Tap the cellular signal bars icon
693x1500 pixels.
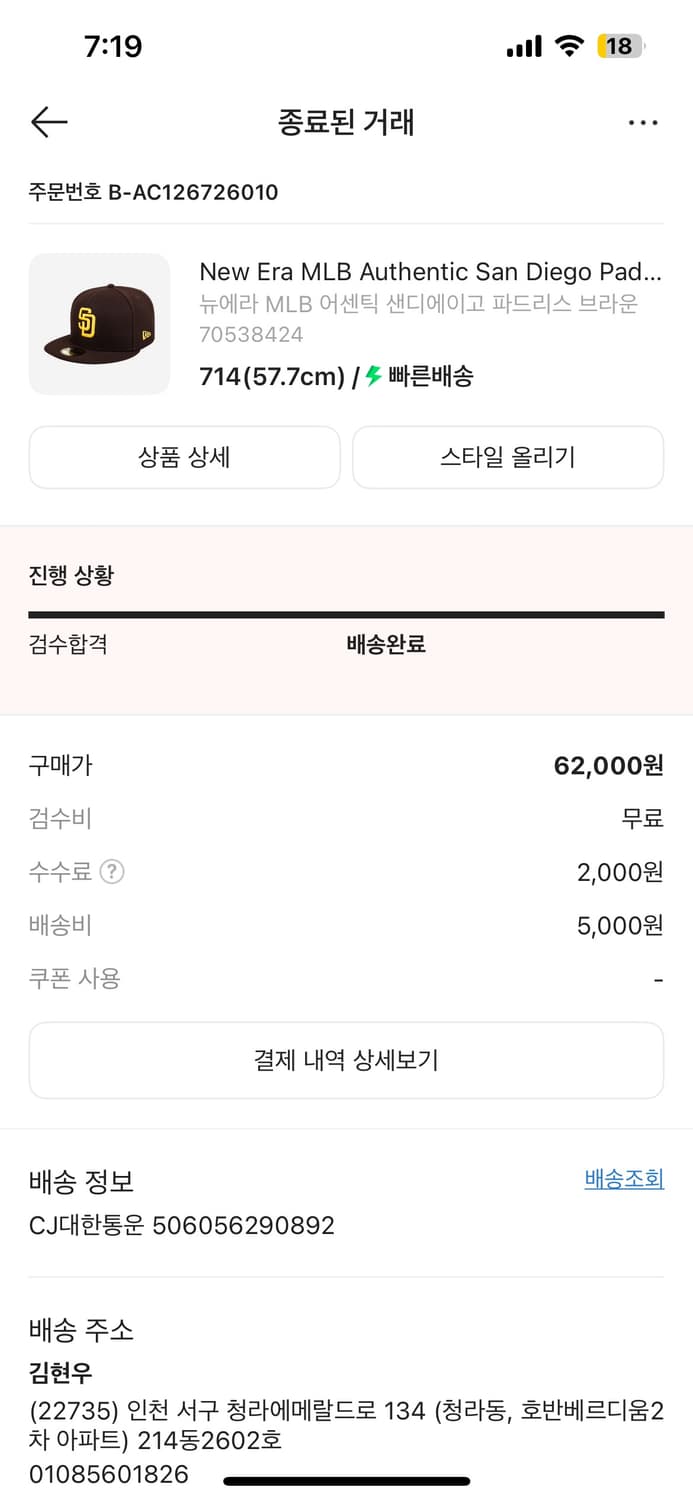tap(524, 46)
